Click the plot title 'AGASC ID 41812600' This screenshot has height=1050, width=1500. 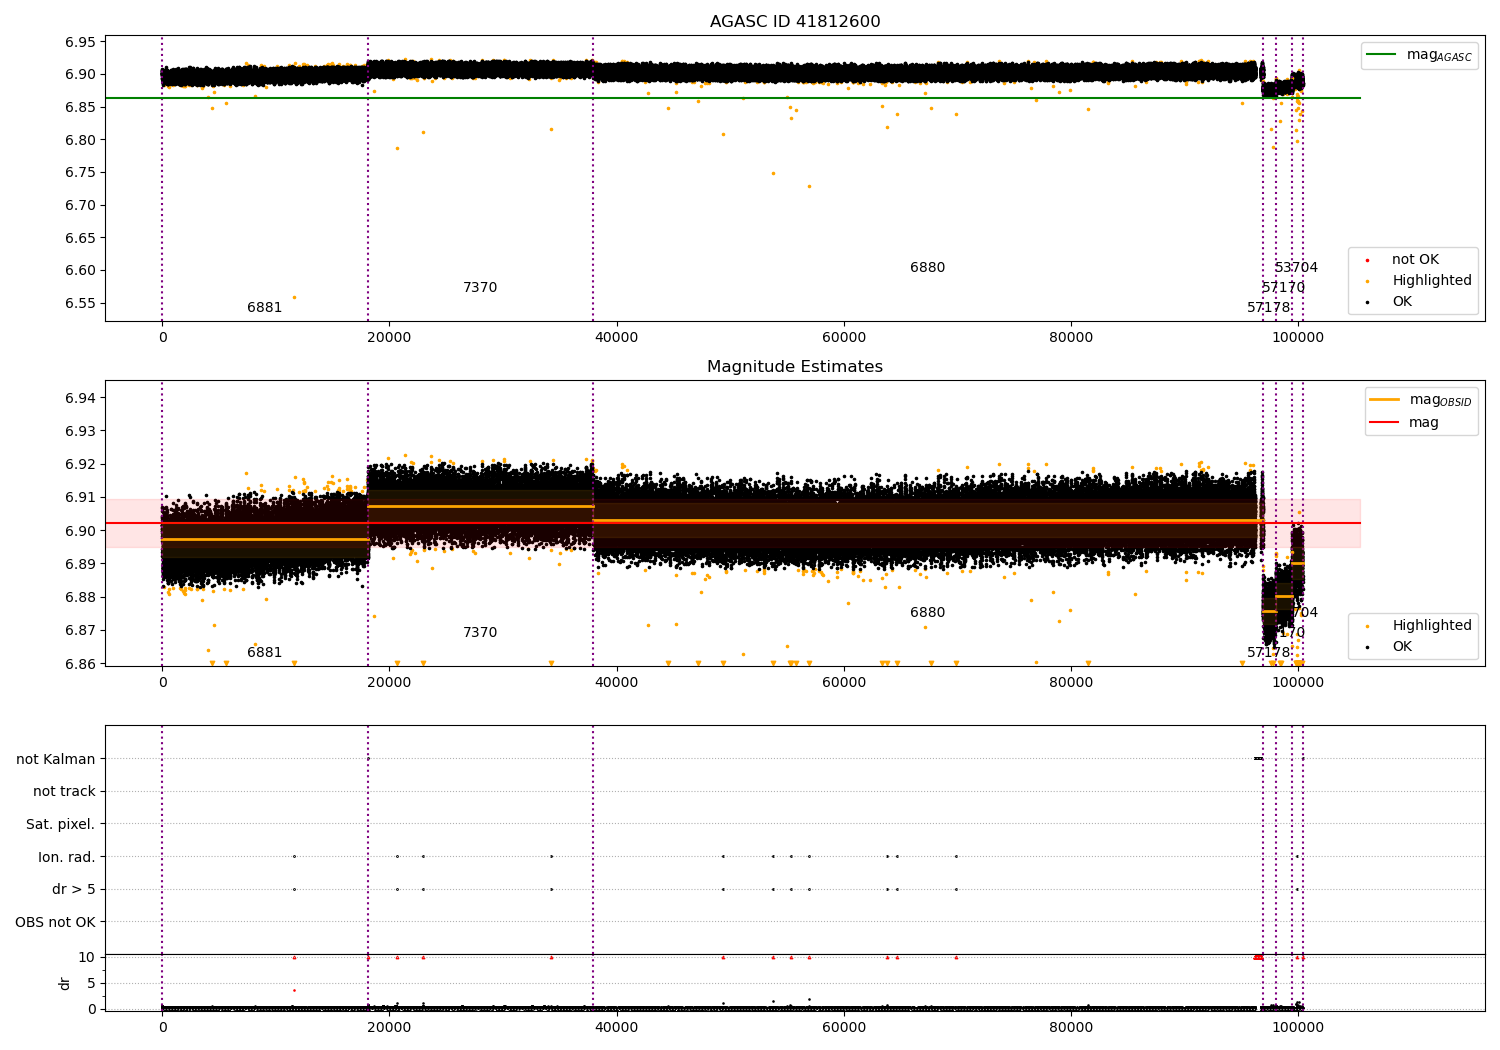[x=795, y=22]
